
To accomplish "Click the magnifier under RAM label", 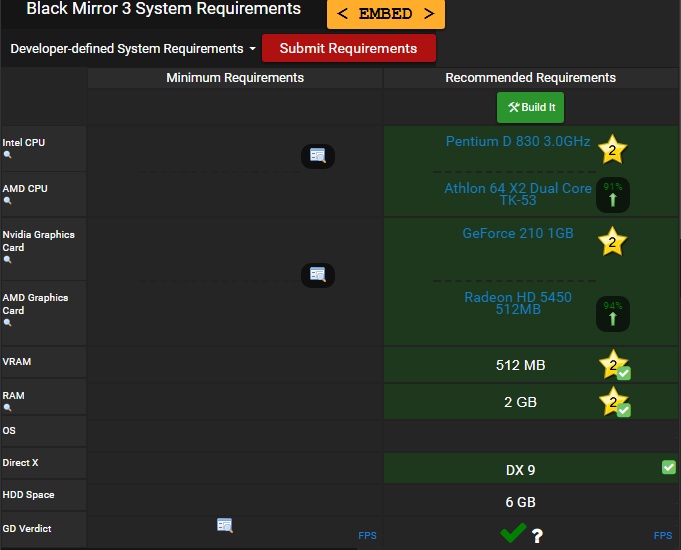I will pyautogui.click(x=7, y=408).
